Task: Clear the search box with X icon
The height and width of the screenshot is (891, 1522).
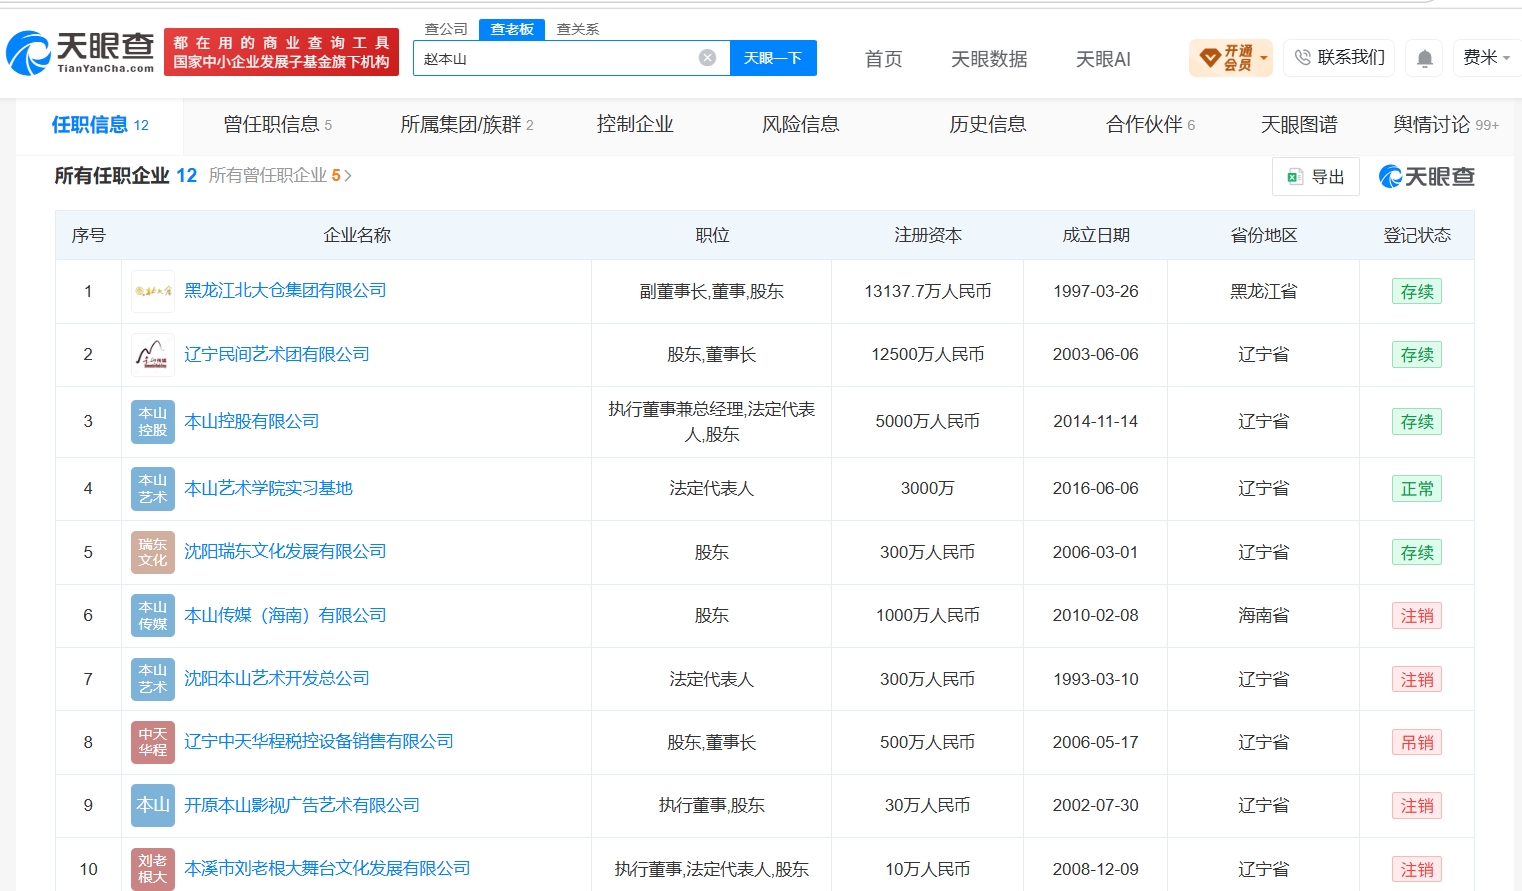Action: point(707,58)
